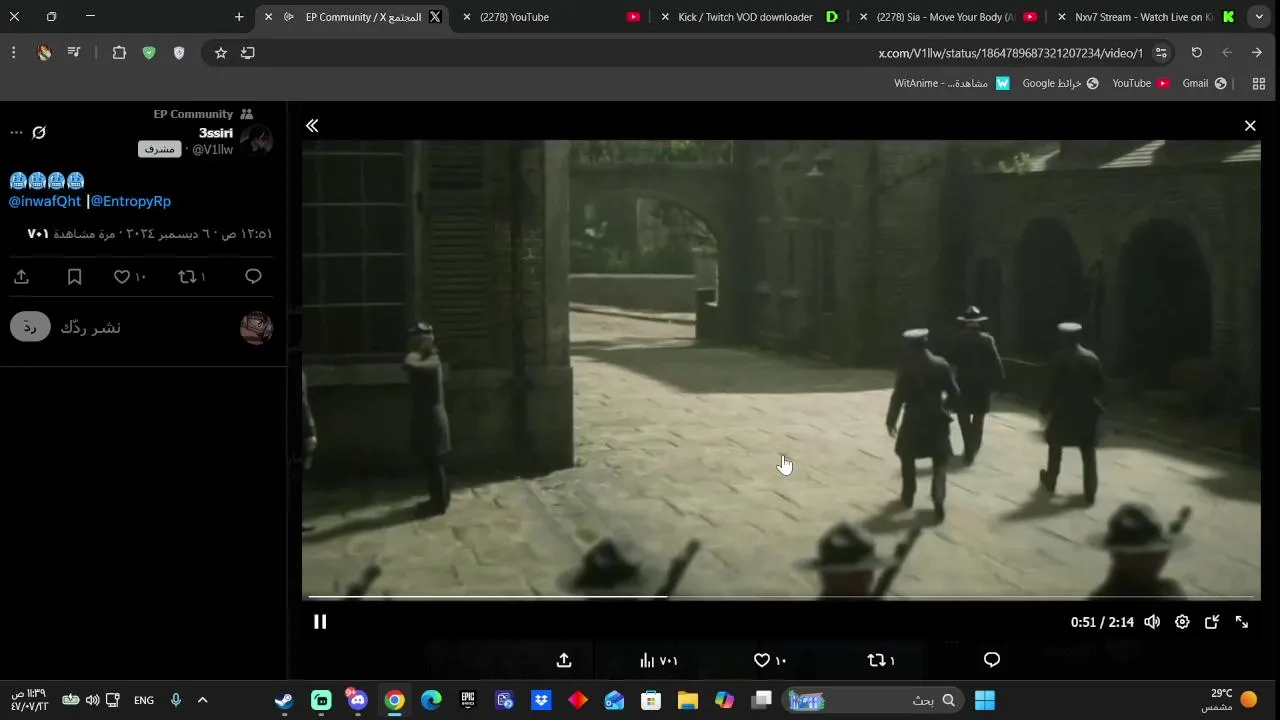Open the media controls playlist icon

(x=74, y=53)
